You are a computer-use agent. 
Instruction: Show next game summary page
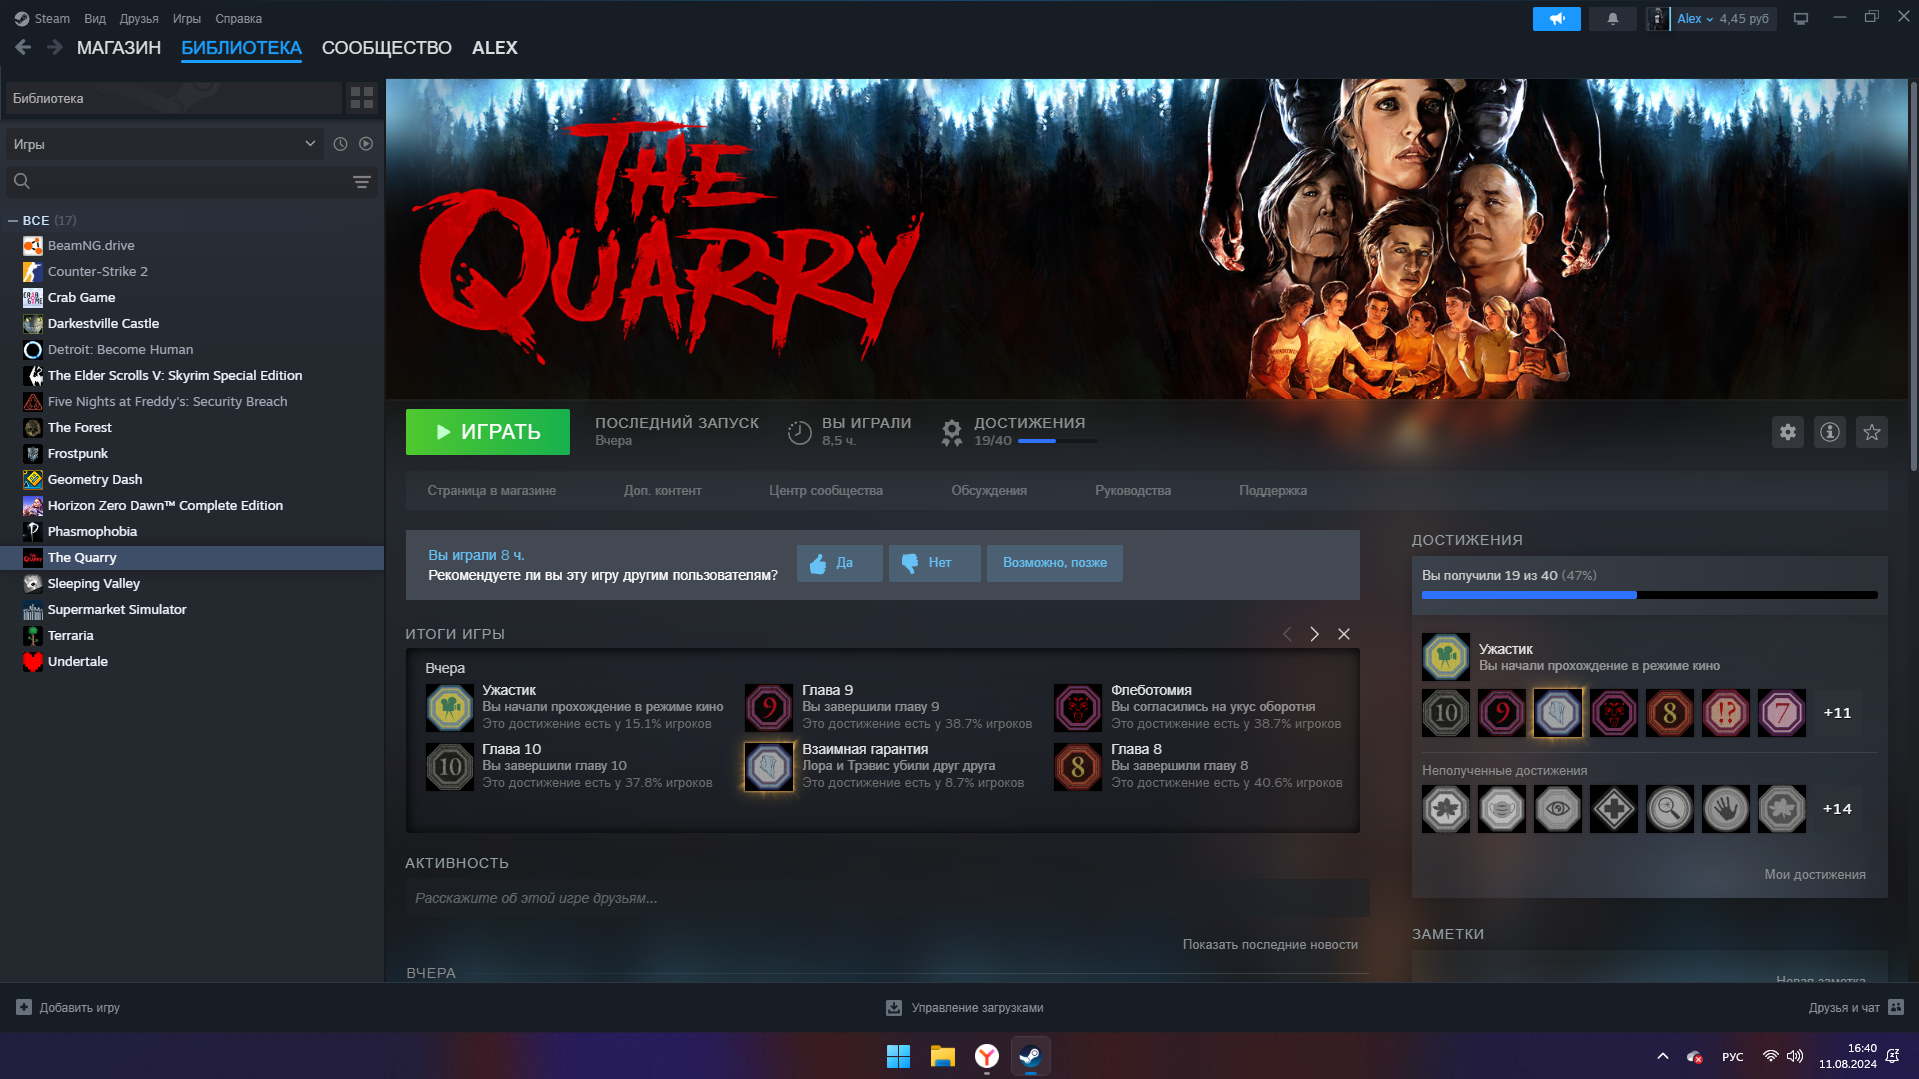pyautogui.click(x=1314, y=634)
